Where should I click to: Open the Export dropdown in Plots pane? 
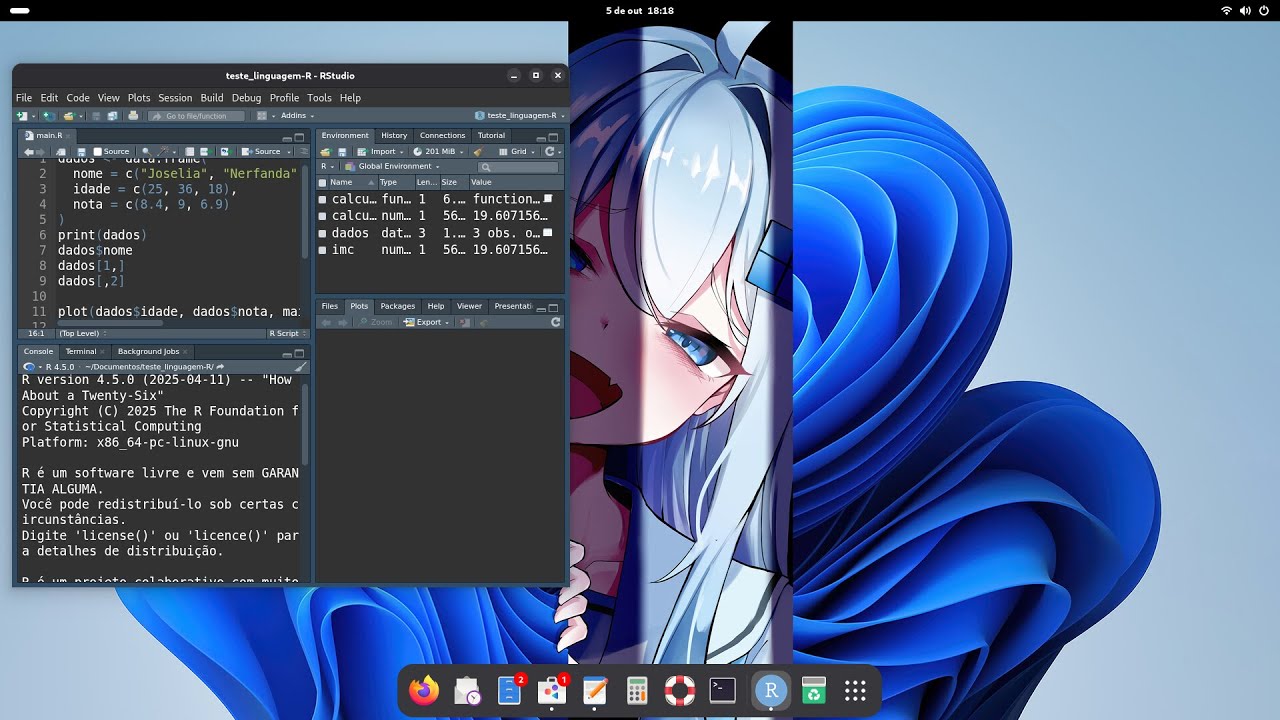(427, 322)
